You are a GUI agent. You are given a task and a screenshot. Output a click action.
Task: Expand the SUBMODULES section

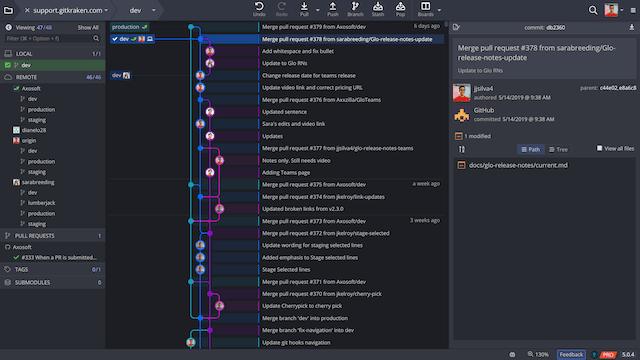53,282
